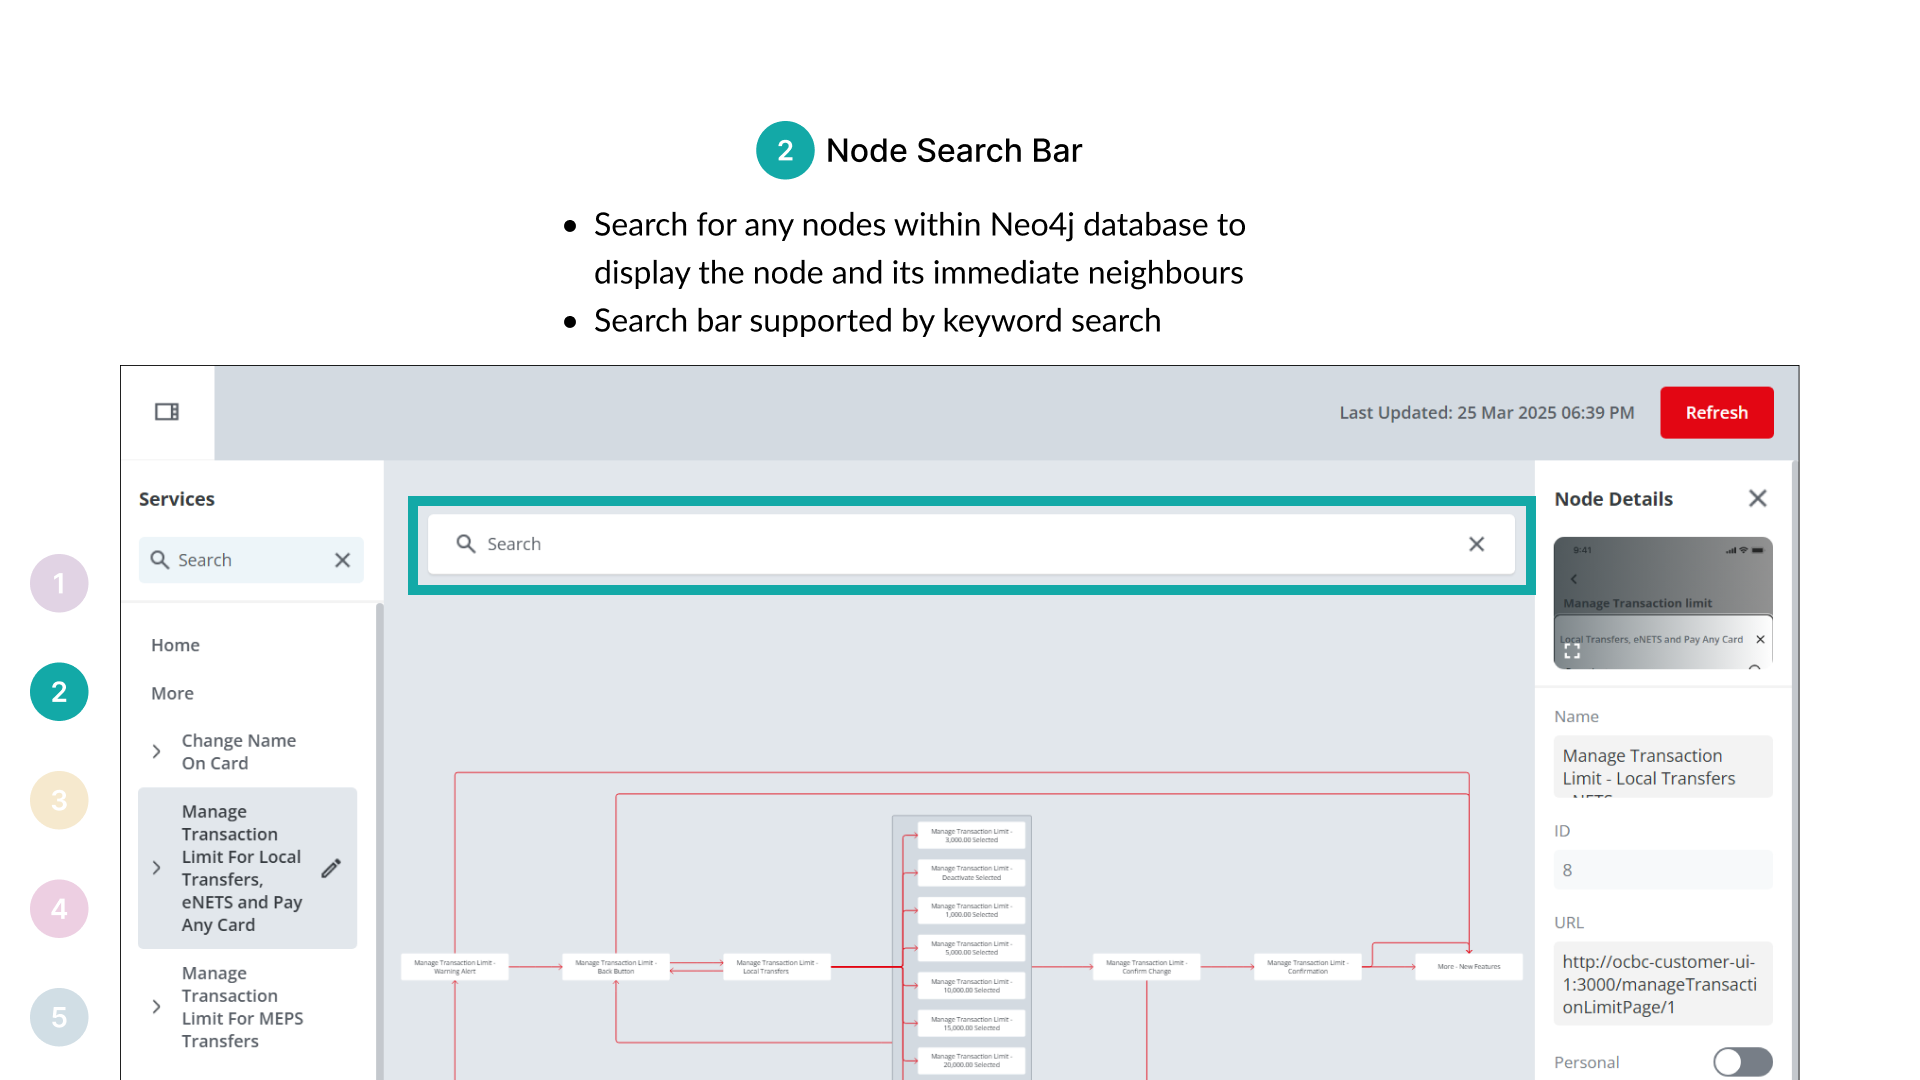Jump to step 5 circle

59,1017
